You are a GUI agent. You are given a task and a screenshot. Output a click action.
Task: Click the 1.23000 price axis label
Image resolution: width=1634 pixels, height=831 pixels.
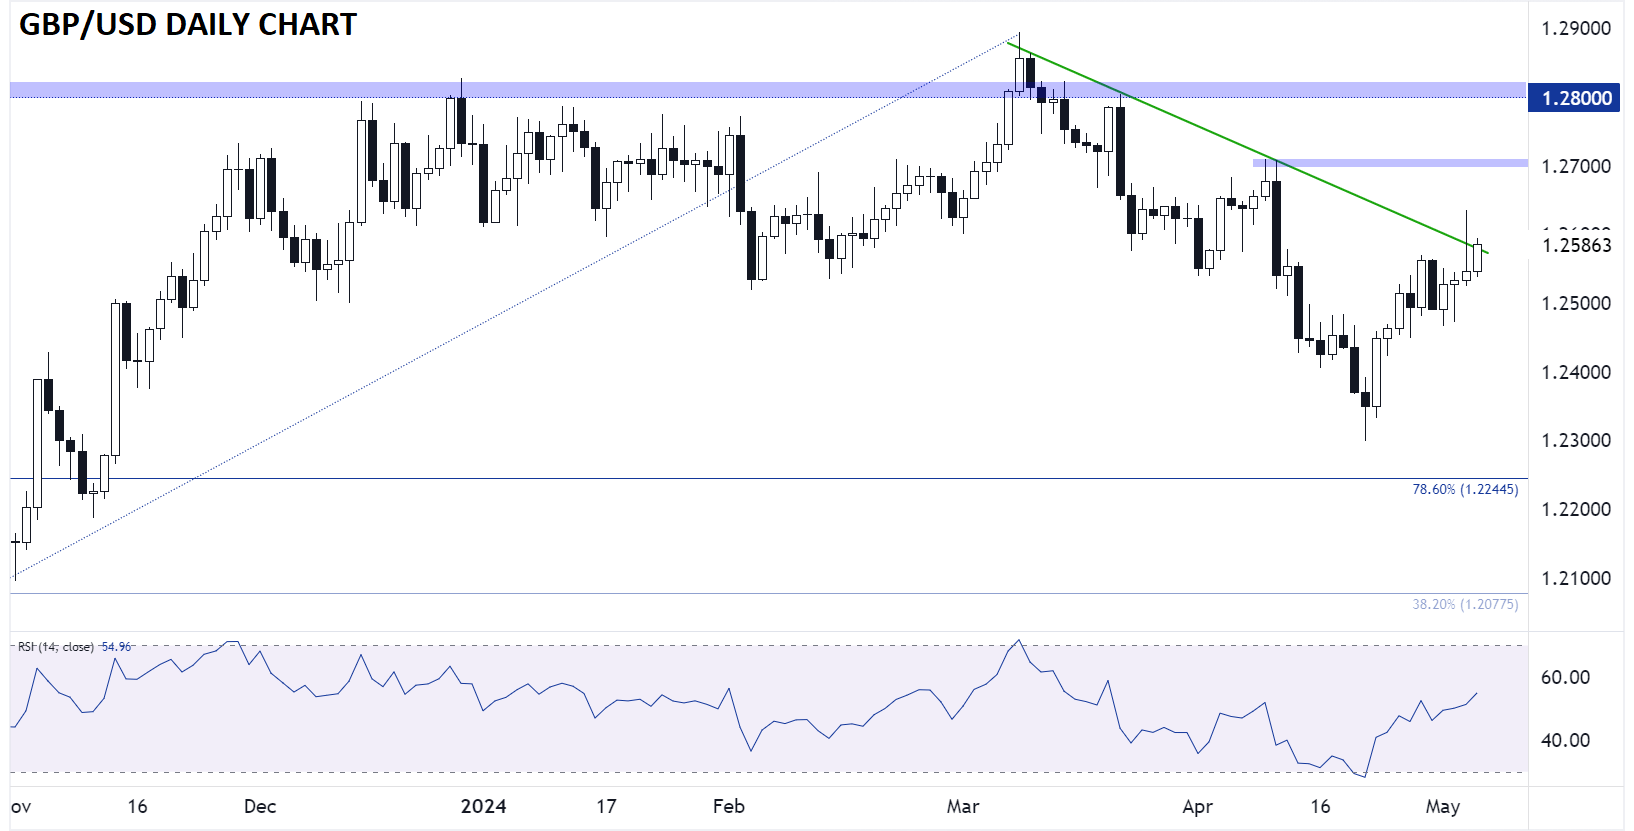tap(1576, 440)
